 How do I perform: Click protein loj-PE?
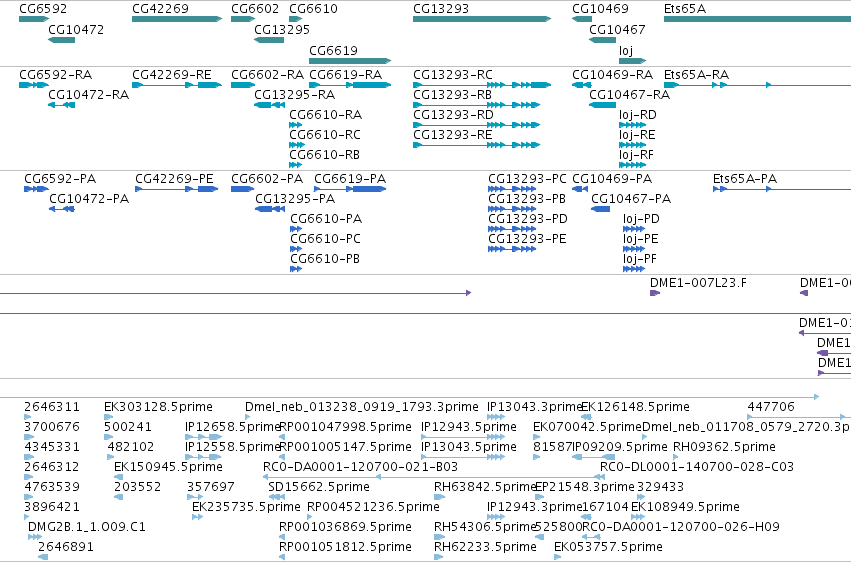pyautogui.click(x=641, y=239)
